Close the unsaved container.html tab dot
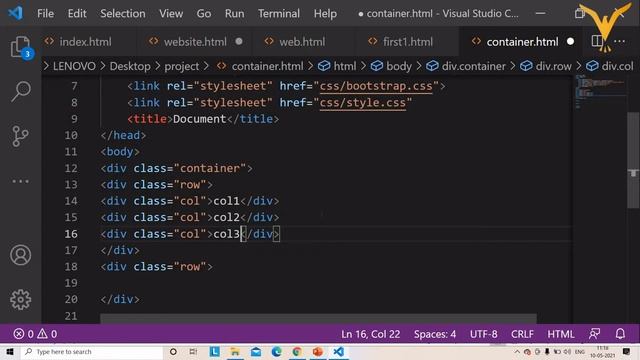The image size is (640, 360). click(571, 42)
